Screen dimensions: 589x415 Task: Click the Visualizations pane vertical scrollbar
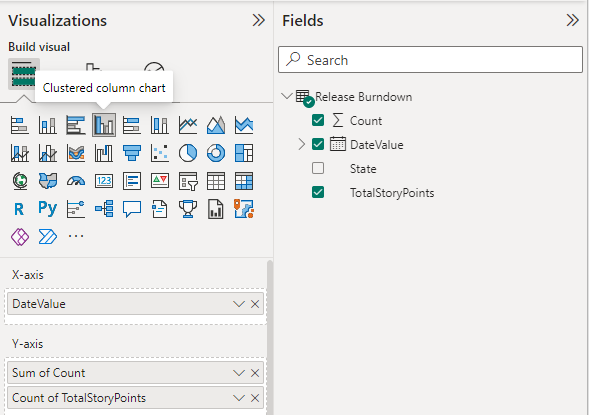click(x=270, y=337)
